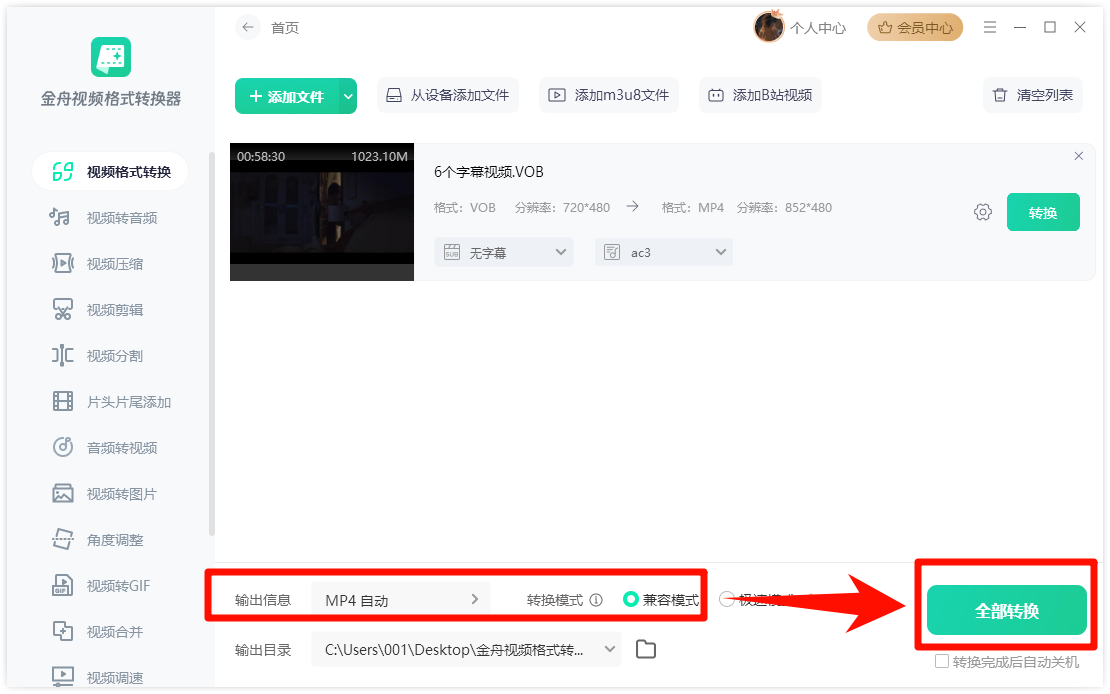This screenshot has height=694, width=1110.
Task: Open 片头片尾添加 in the sidebar
Action: [x=110, y=402]
